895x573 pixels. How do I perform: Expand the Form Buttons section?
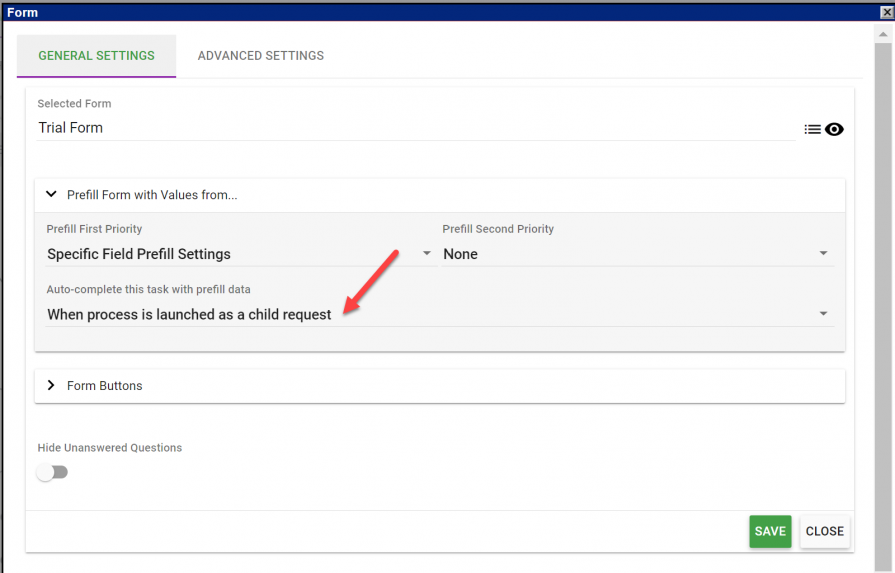(52, 385)
